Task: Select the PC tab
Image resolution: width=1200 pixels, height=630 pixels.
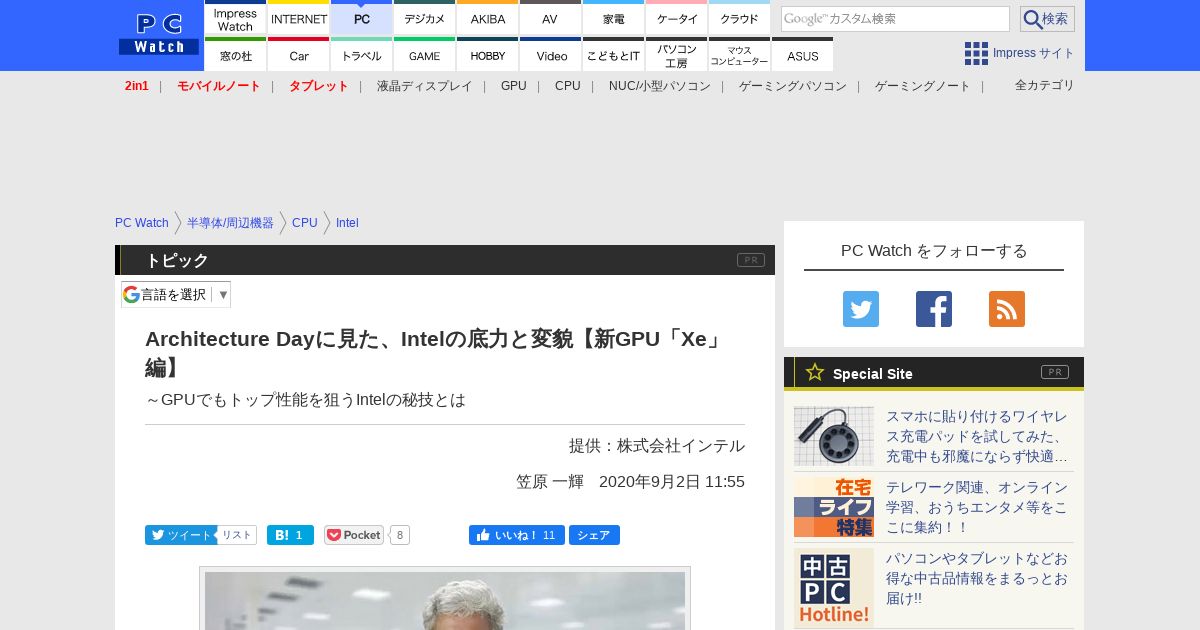Action: (362, 17)
